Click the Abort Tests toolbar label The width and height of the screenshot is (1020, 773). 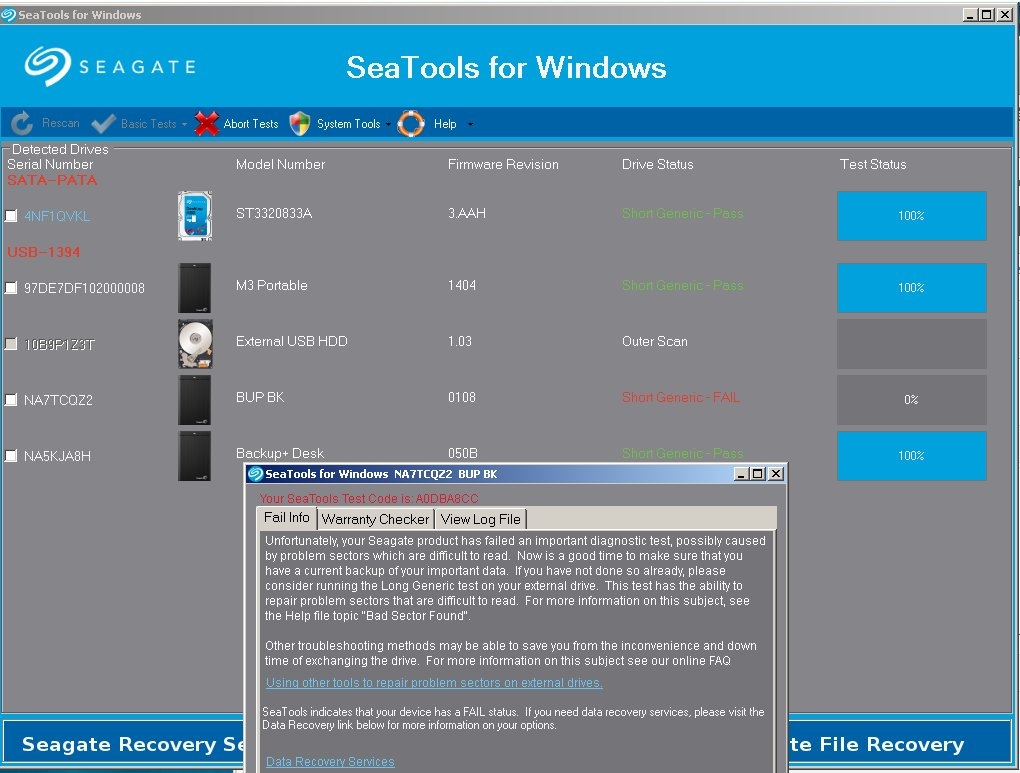250,124
